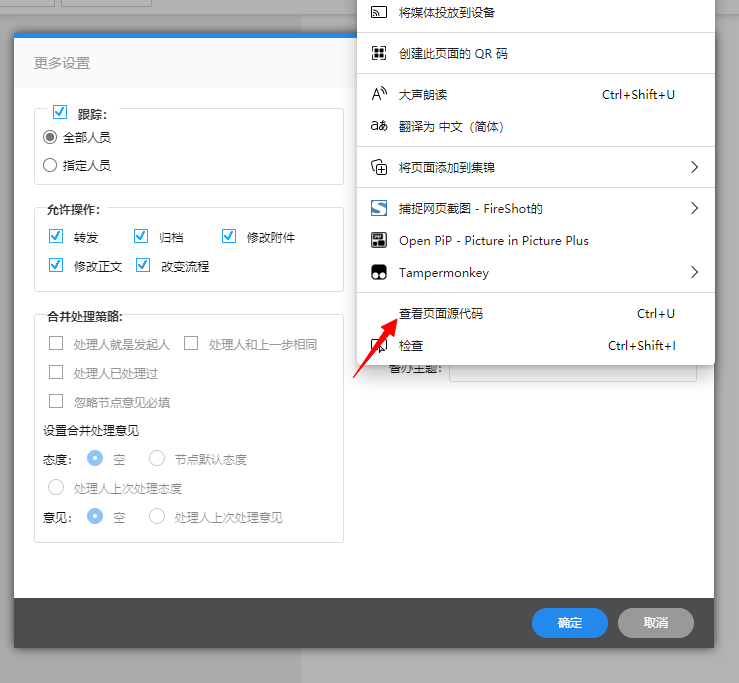The width and height of the screenshot is (739, 683).
Task: Click the Tampermonkey icon
Action: click(379, 272)
